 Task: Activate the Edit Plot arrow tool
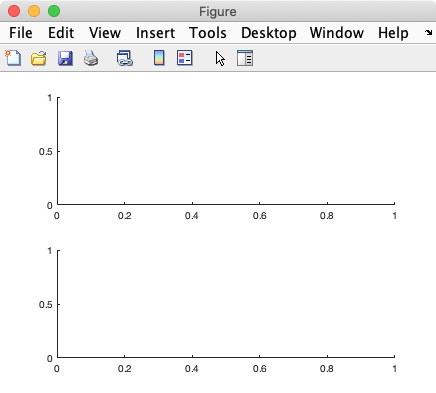220,59
